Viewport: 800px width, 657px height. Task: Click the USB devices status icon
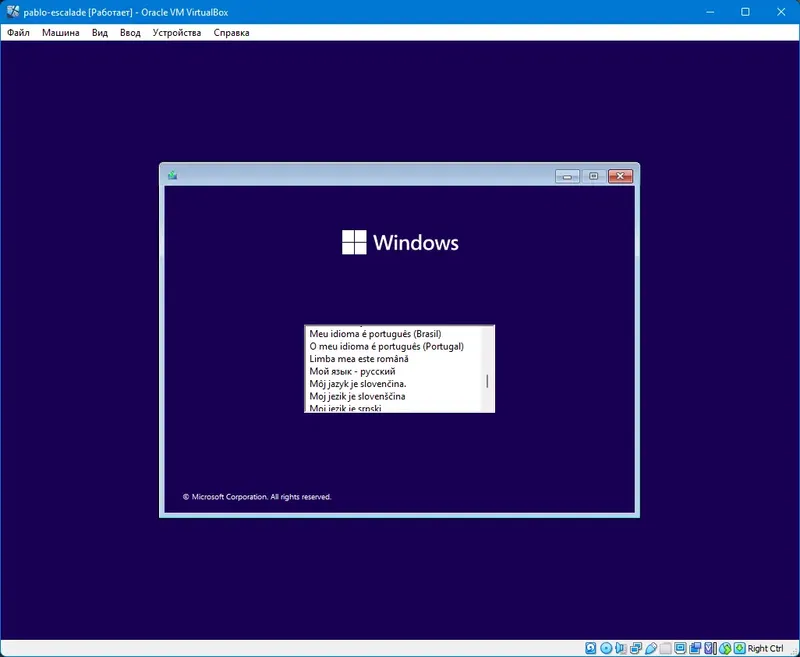coord(650,648)
